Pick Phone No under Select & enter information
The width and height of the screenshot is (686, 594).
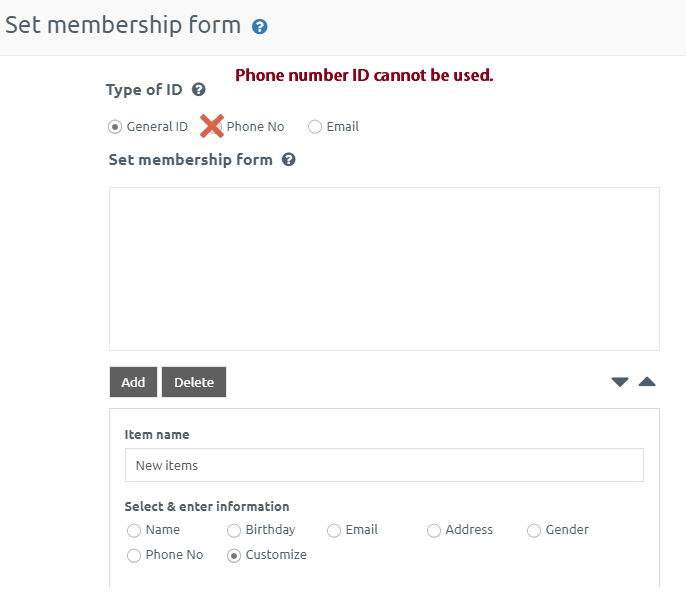point(134,555)
